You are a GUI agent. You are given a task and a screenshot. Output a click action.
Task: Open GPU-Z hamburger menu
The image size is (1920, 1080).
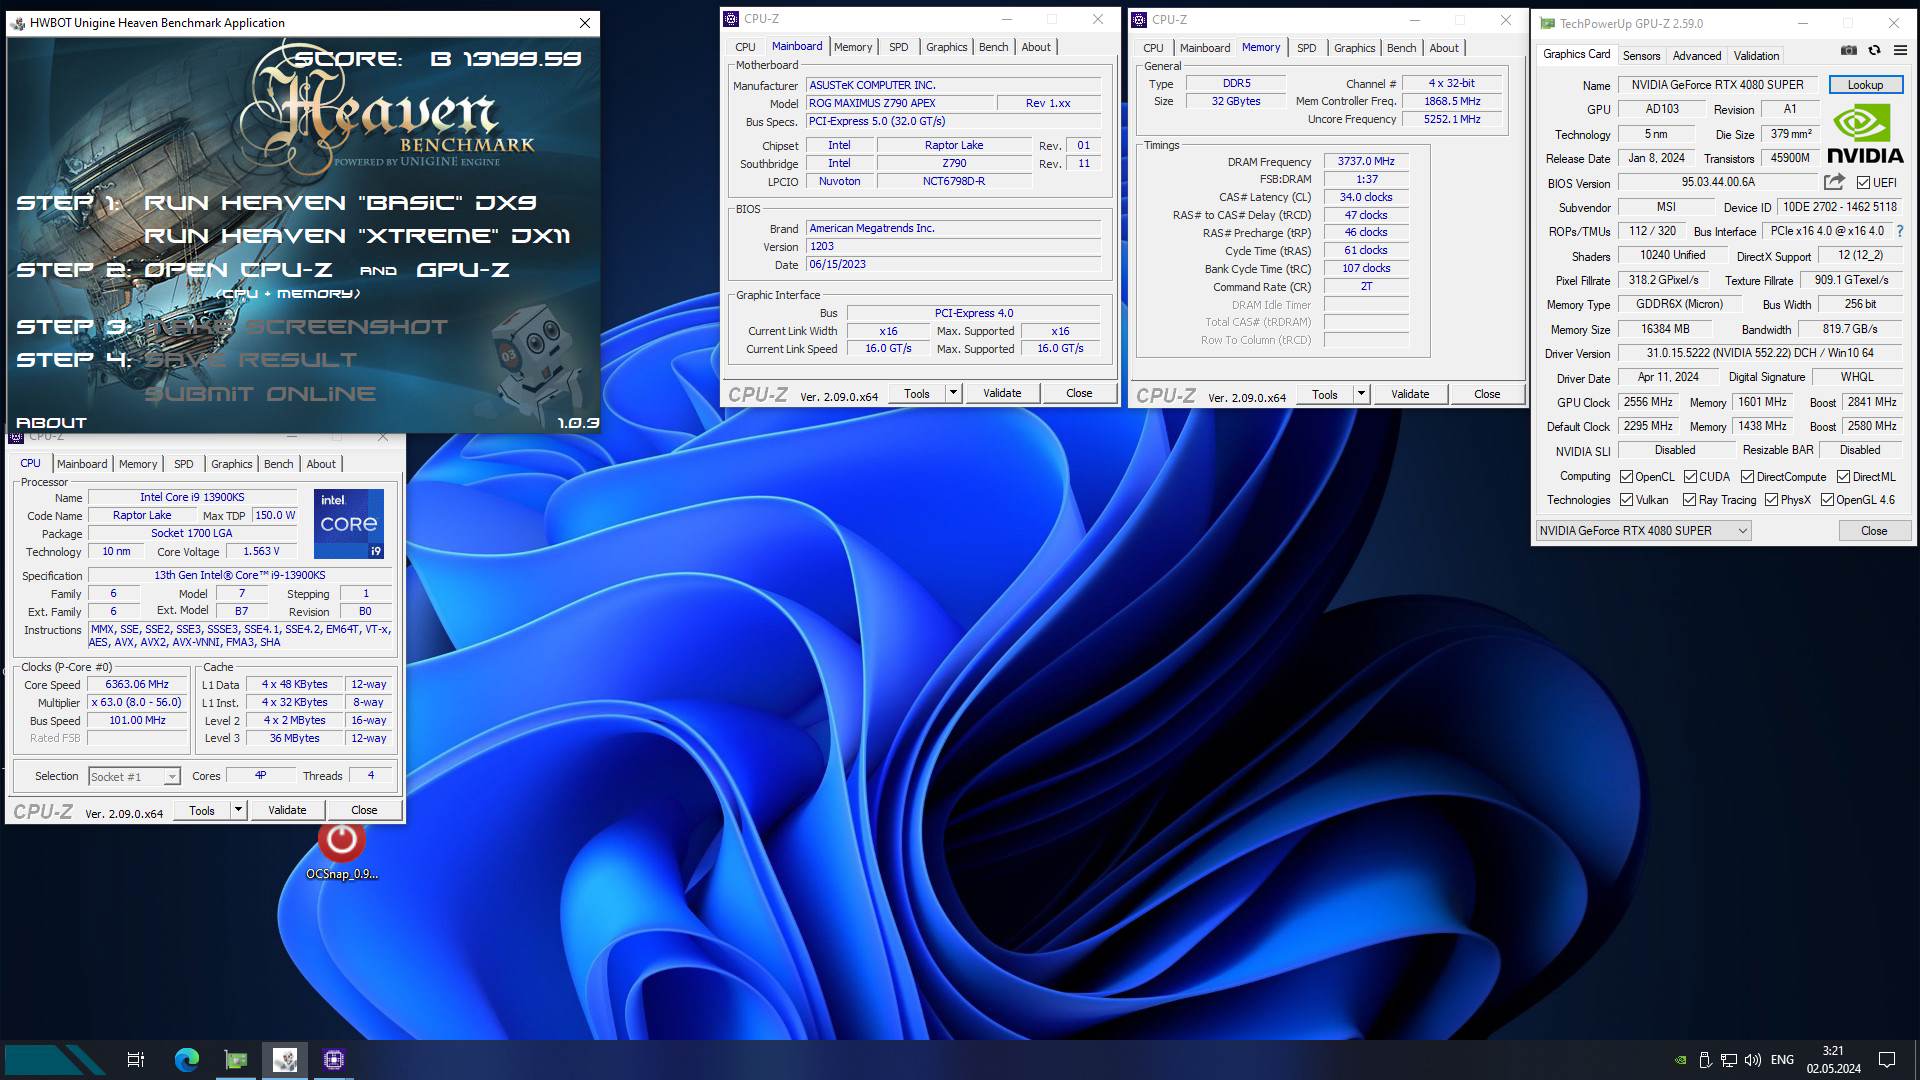click(x=1900, y=50)
